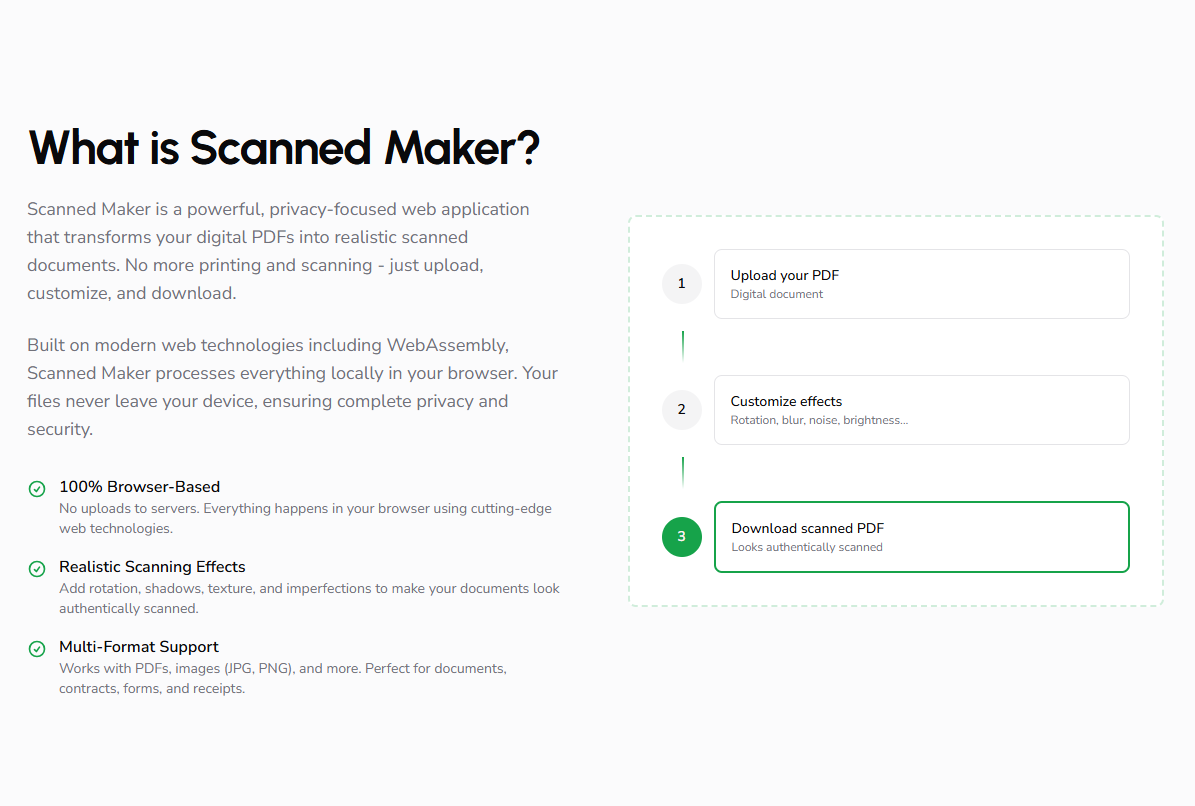This screenshot has width=1195, height=806.
Task: Select the step 1 number circle
Action: click(x=682, y=284)
